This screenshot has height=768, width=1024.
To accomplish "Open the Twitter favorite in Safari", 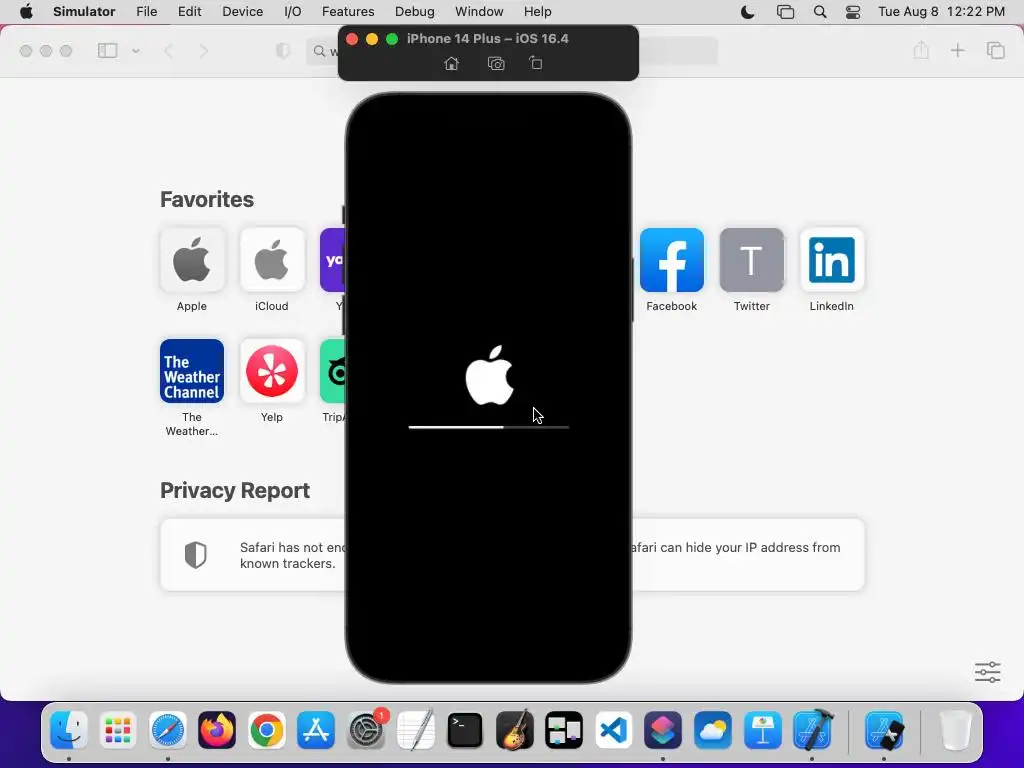I will [x=752, y=260].
